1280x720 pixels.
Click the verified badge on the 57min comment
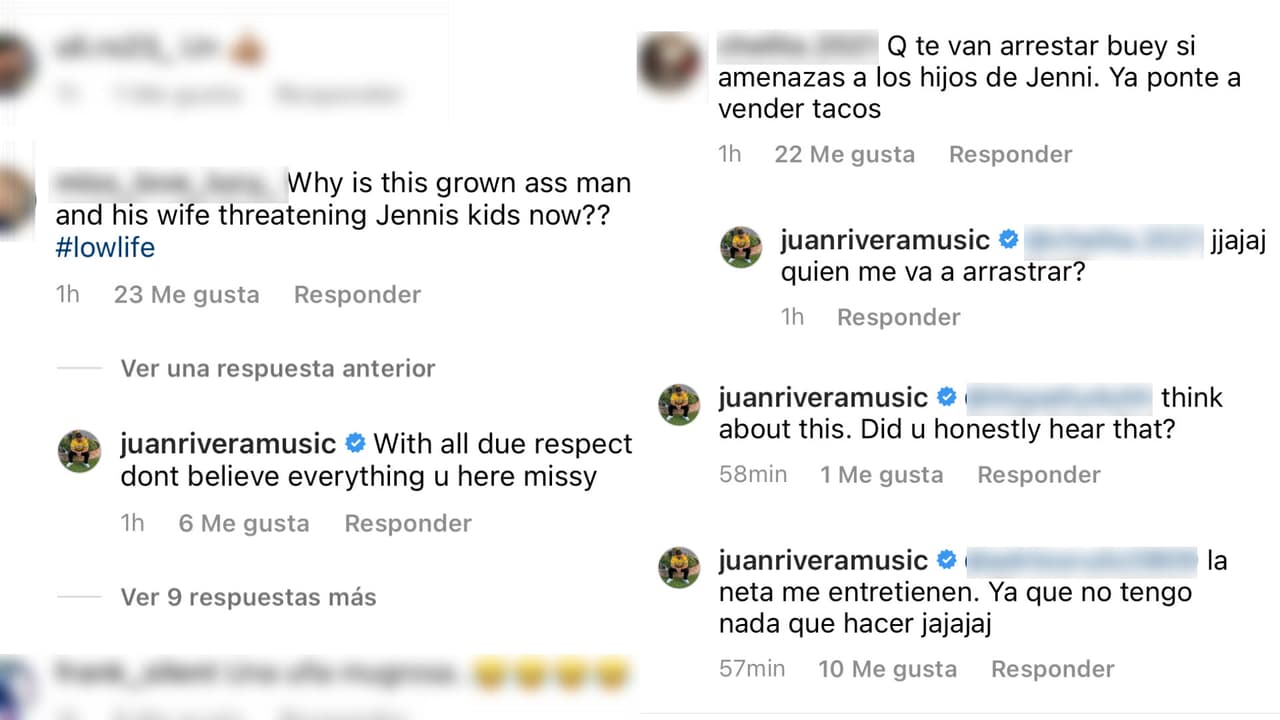click(x=946, y=560)
